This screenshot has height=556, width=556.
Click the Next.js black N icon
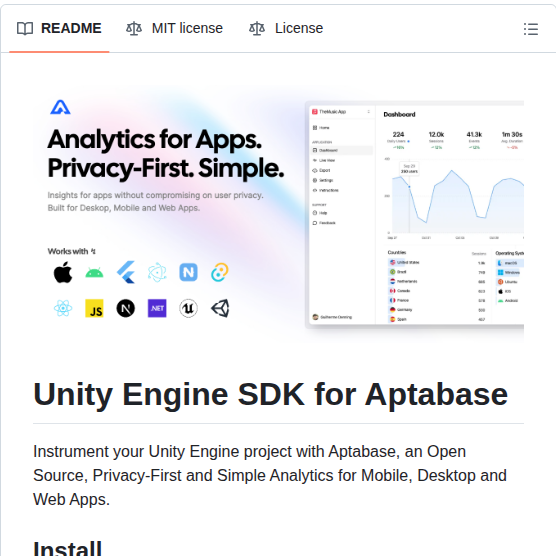pos(126,308)
